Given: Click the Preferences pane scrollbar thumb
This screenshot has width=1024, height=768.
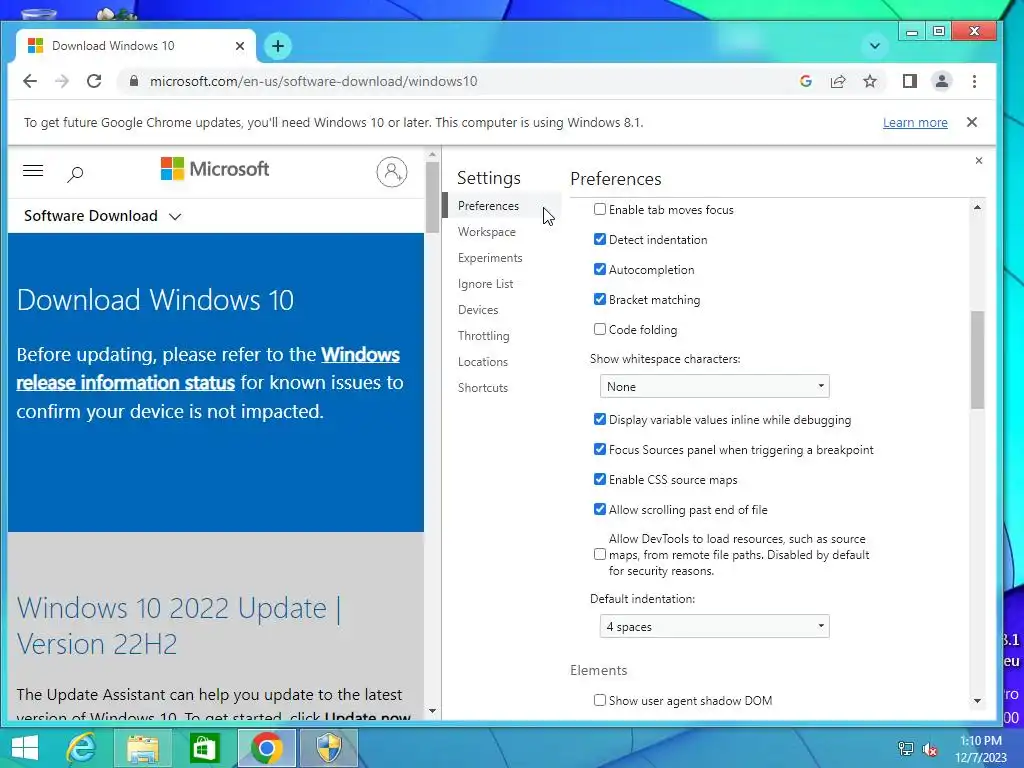Looking at the screenshot, I should [x=977, y=360].
